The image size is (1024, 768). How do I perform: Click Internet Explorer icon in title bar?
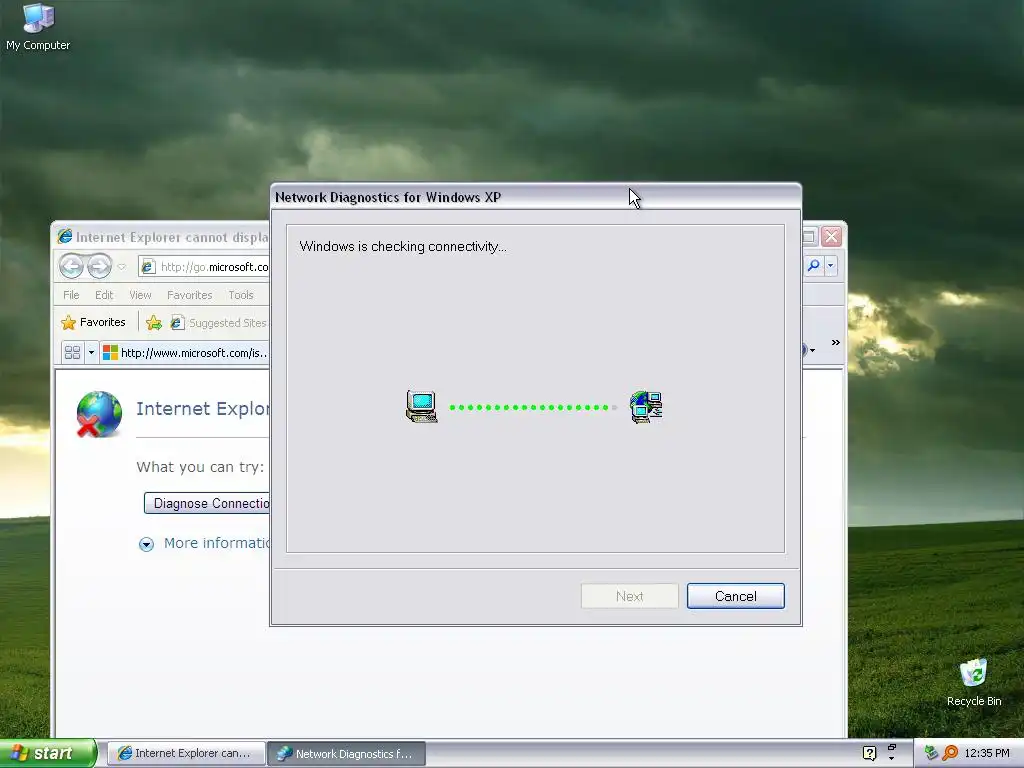[65, 236]
